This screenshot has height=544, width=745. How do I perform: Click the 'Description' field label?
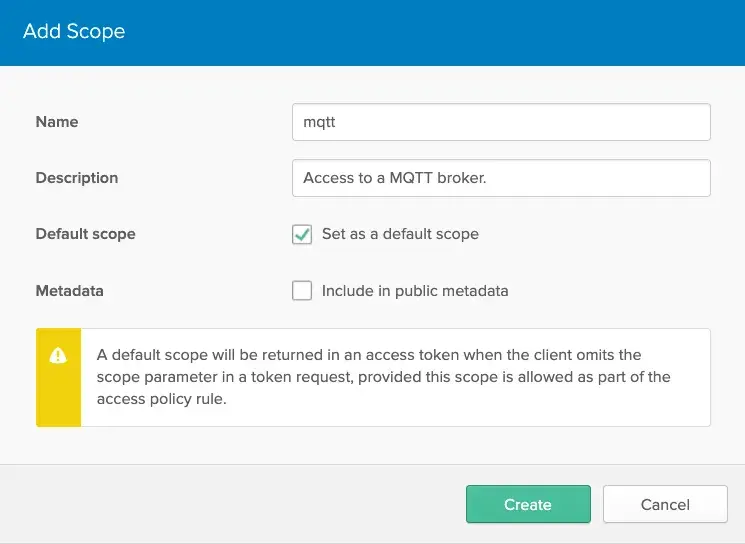[77, 178]
